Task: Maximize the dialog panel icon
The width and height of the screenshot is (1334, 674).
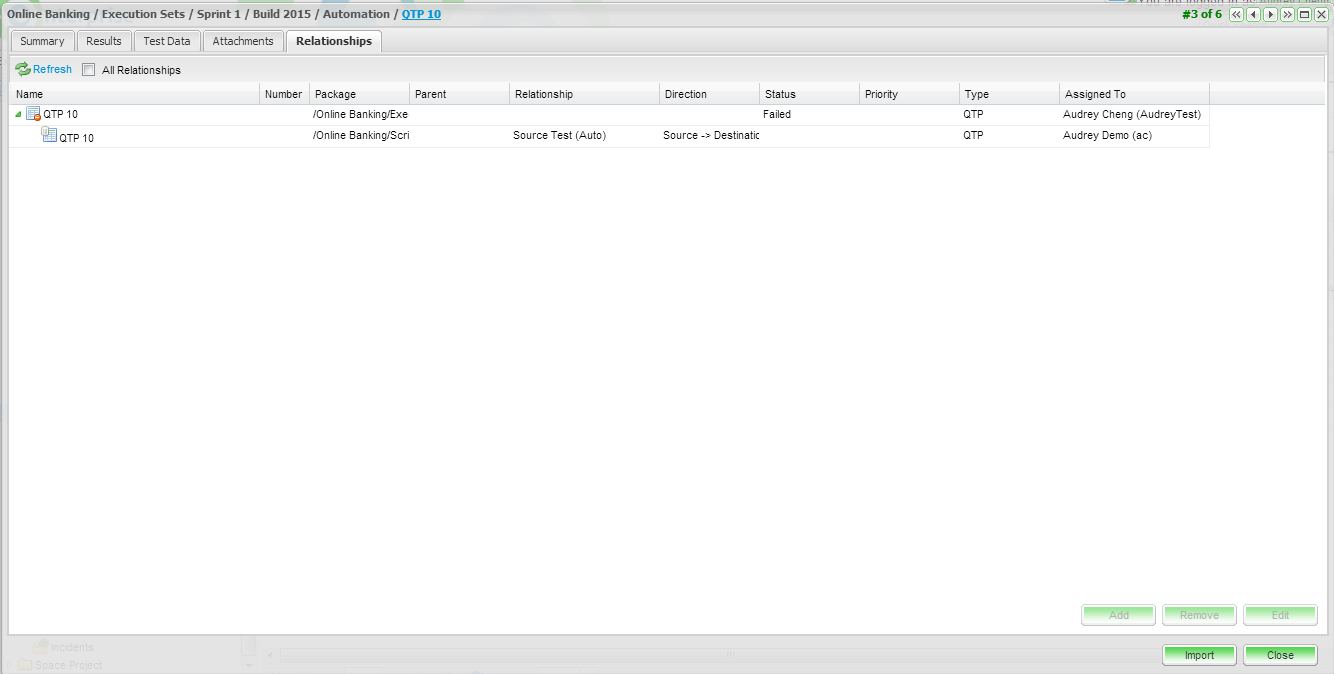Action: [x=1305, y=15]
